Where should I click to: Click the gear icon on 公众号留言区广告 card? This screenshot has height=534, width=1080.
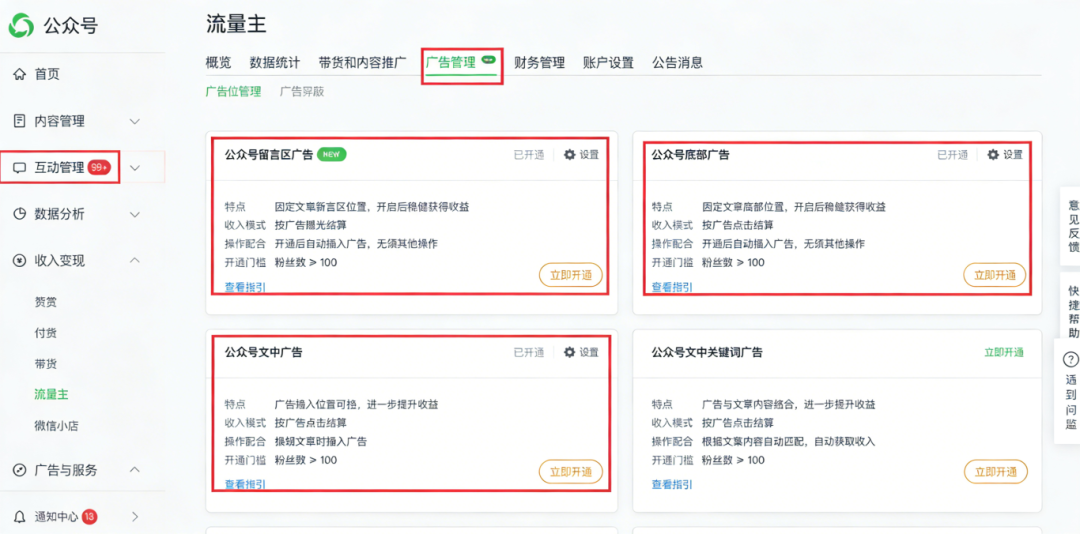(570, 155)
